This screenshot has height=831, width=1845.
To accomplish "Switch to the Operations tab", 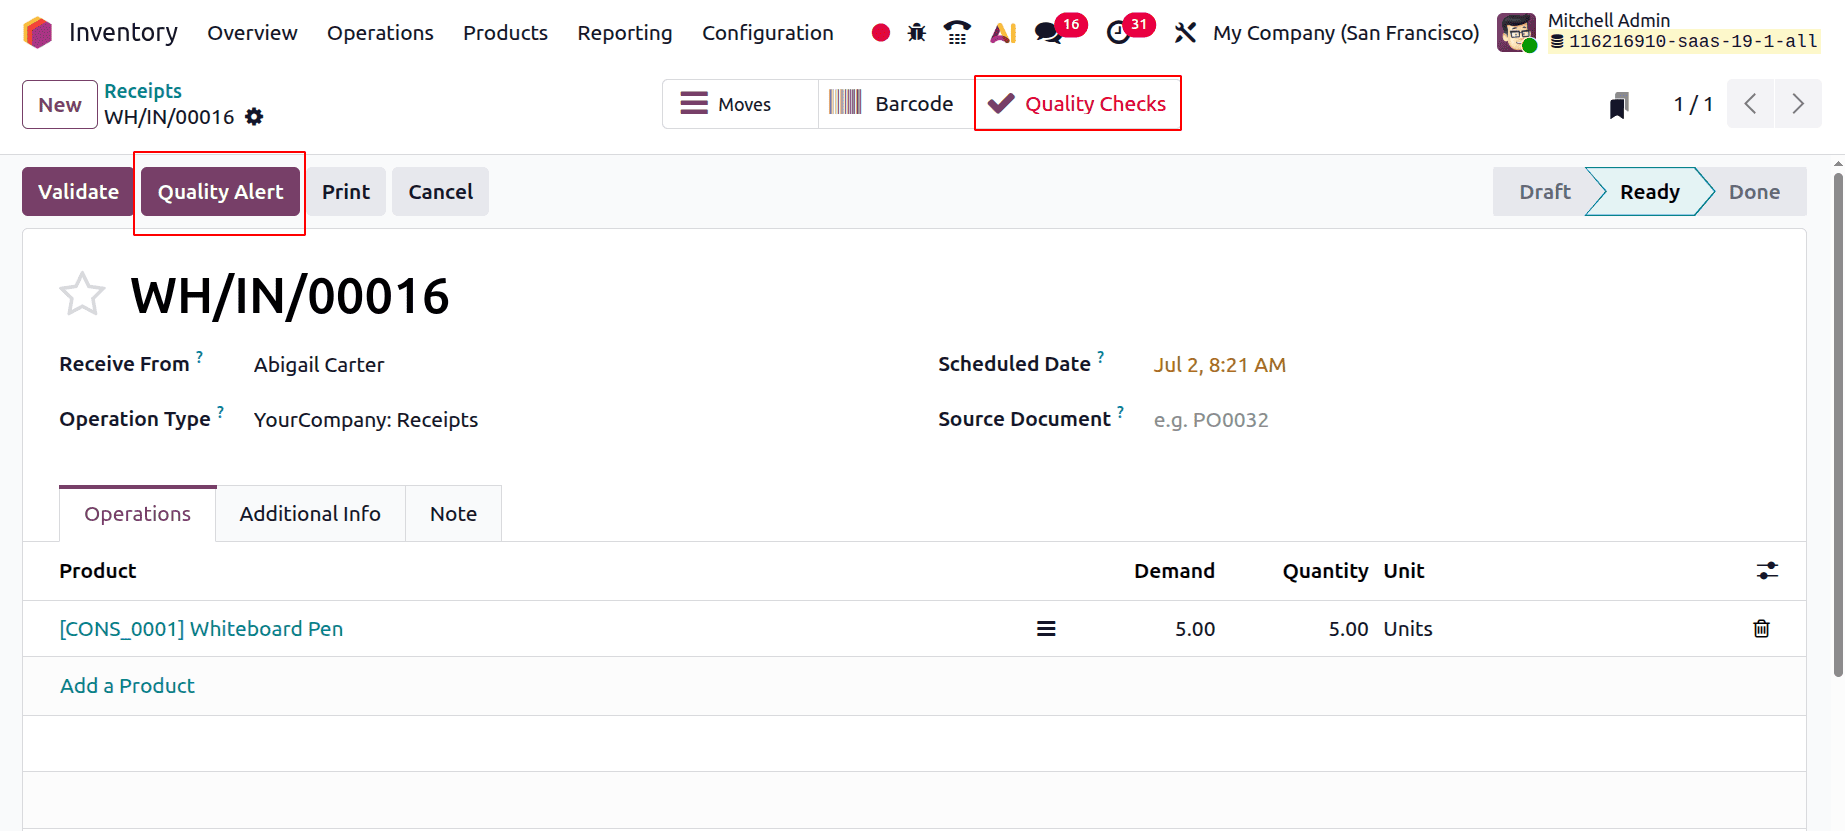I will [x=137, y=514].
